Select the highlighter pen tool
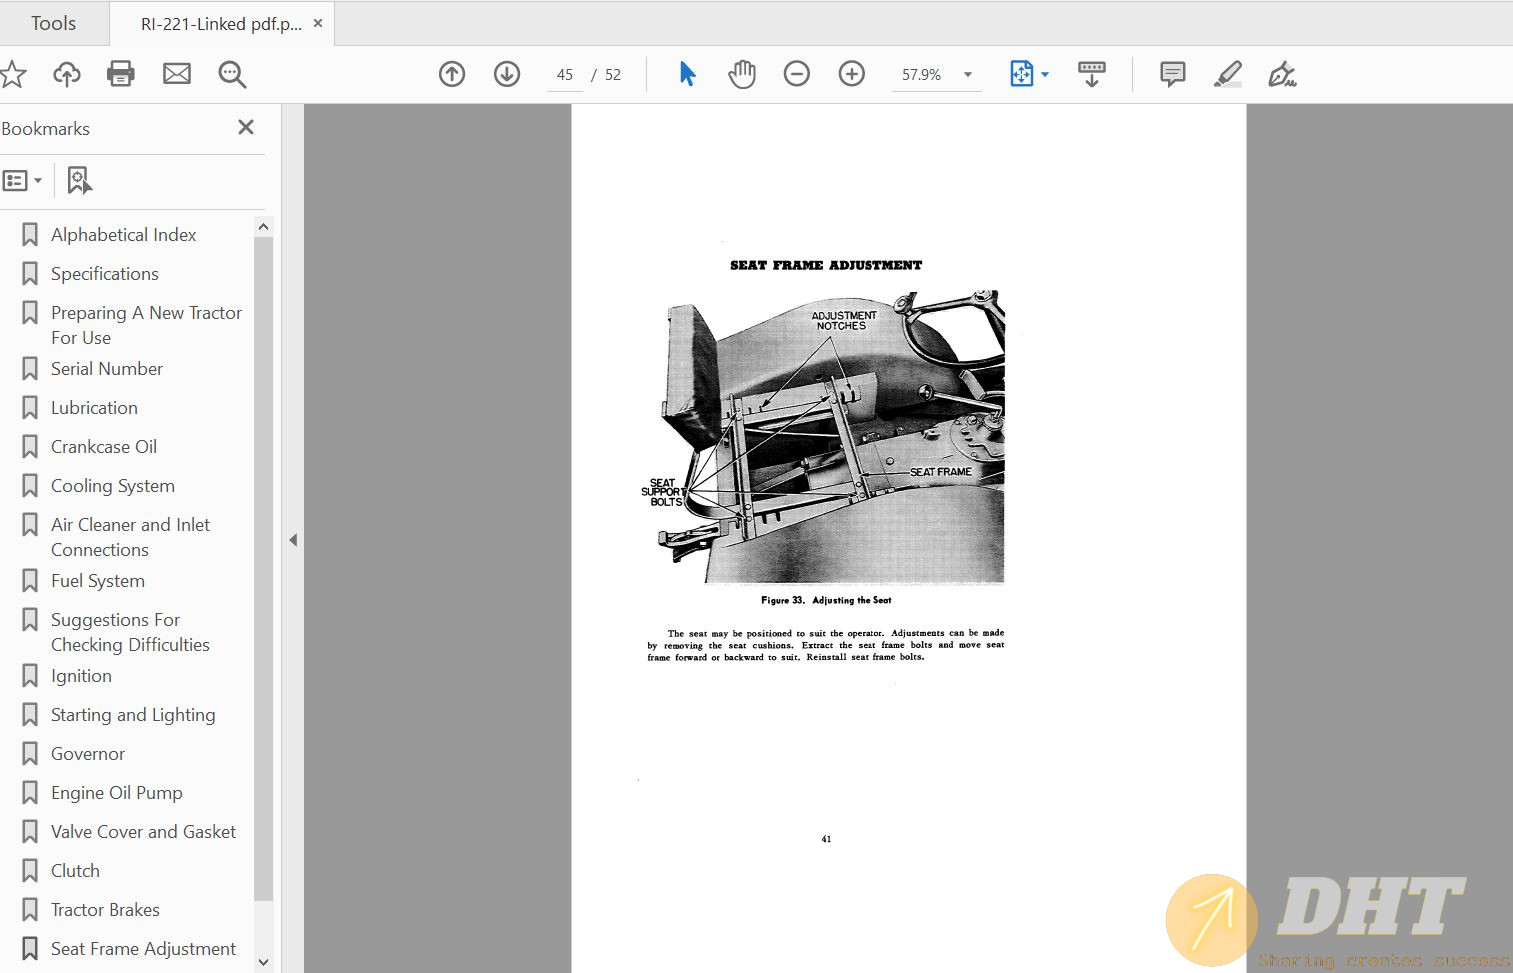The image size is (1513, 973). (x=1228, y=74)
